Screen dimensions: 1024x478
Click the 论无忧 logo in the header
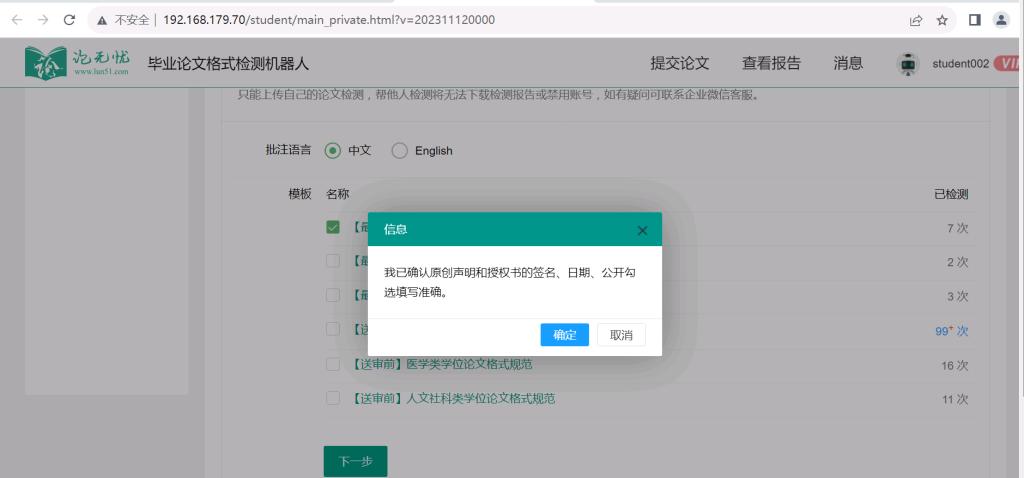click(x=78, y=63)
